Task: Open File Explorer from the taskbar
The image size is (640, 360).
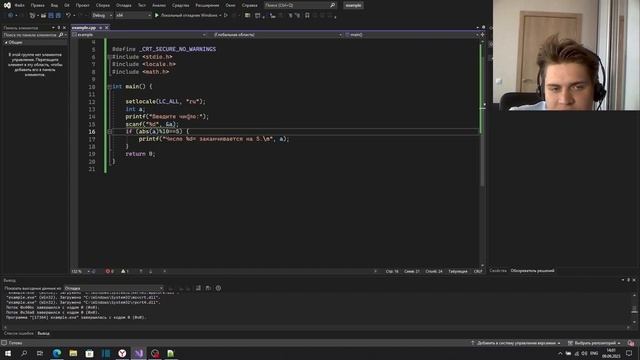Action: click(73, 353)
